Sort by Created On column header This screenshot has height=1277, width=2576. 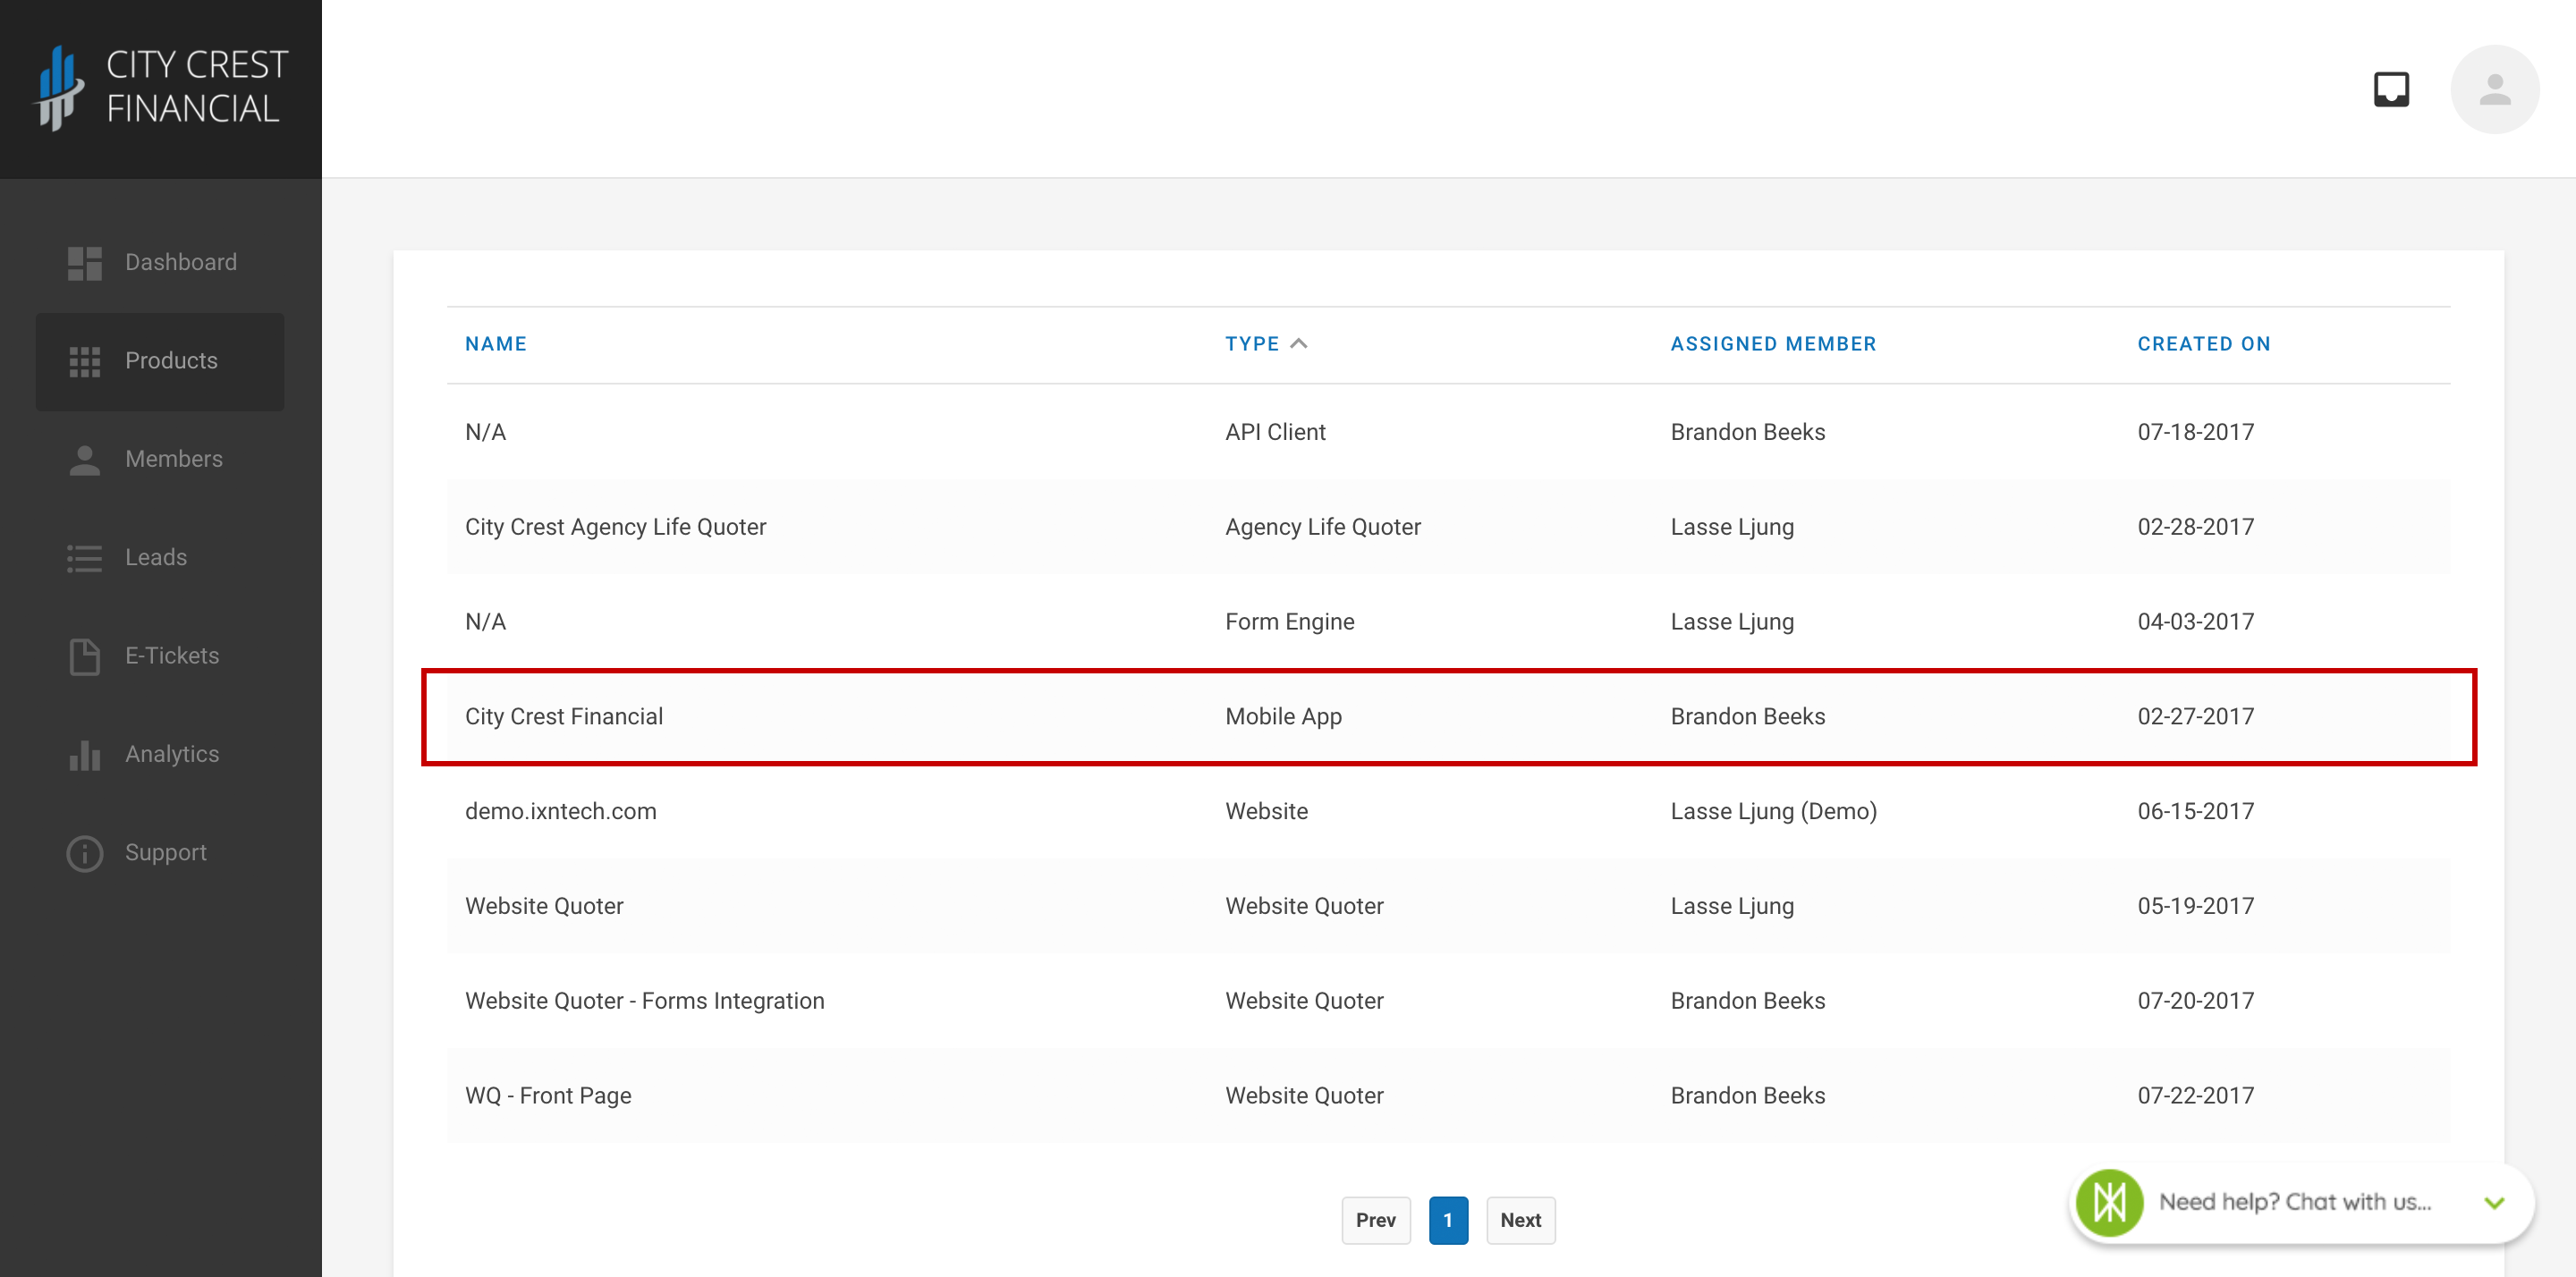coord(2203,343)
